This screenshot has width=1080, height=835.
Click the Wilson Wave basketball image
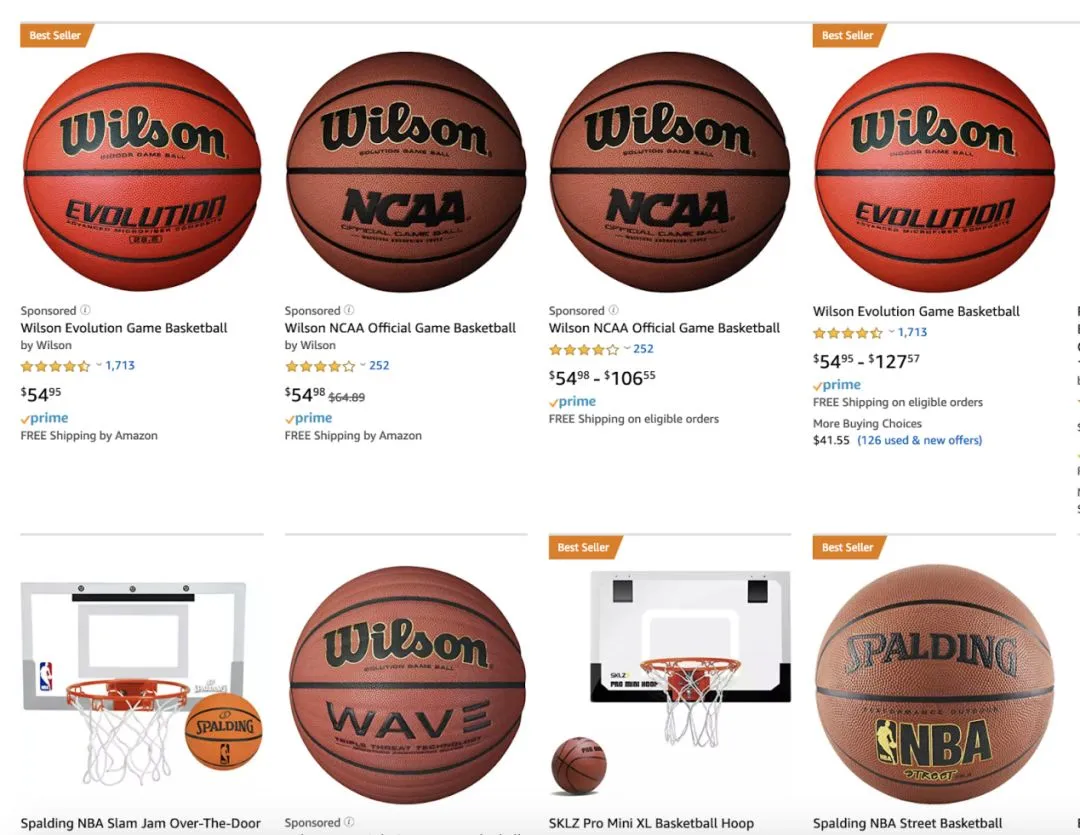pos(406,685)
